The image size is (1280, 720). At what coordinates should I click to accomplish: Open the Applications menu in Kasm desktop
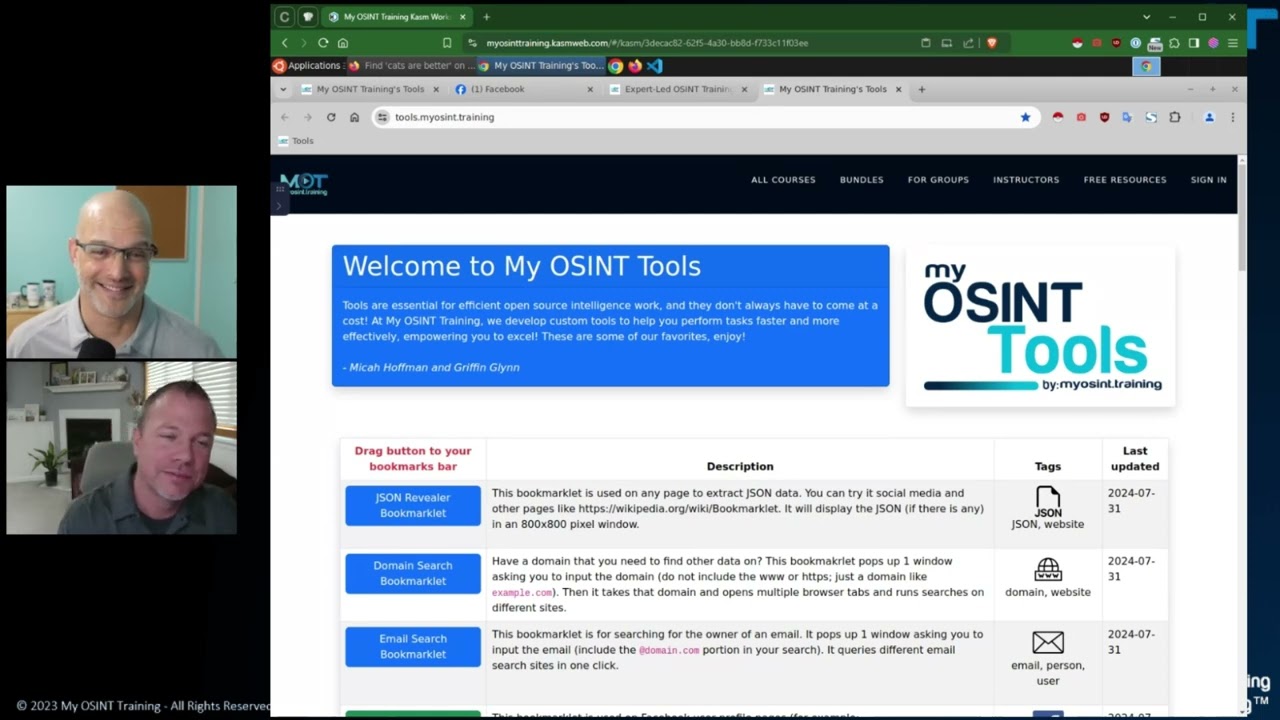coord(307,66)
